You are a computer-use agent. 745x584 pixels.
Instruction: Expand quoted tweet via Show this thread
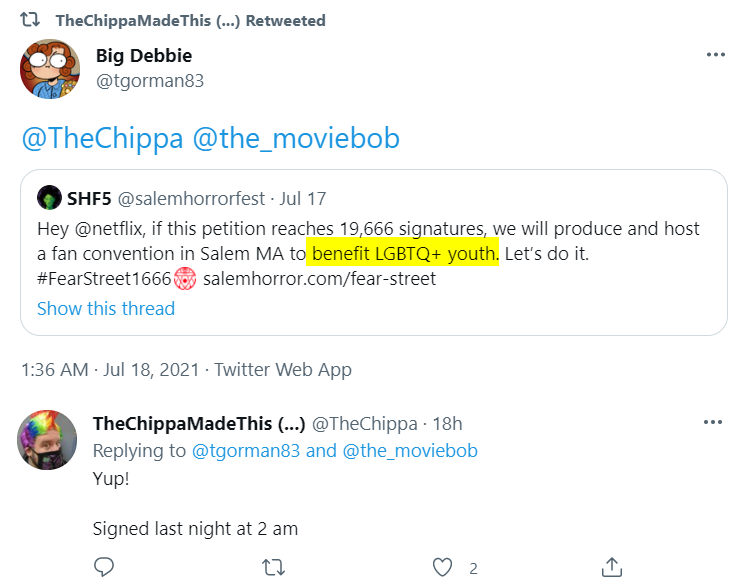point(106,308)
